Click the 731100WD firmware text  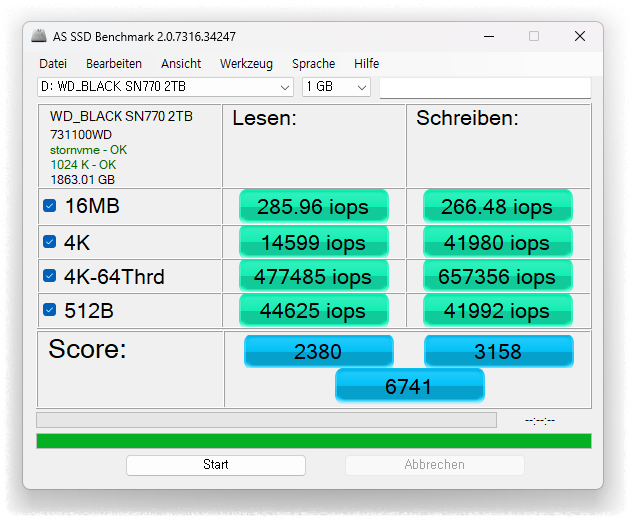(81, 135)
